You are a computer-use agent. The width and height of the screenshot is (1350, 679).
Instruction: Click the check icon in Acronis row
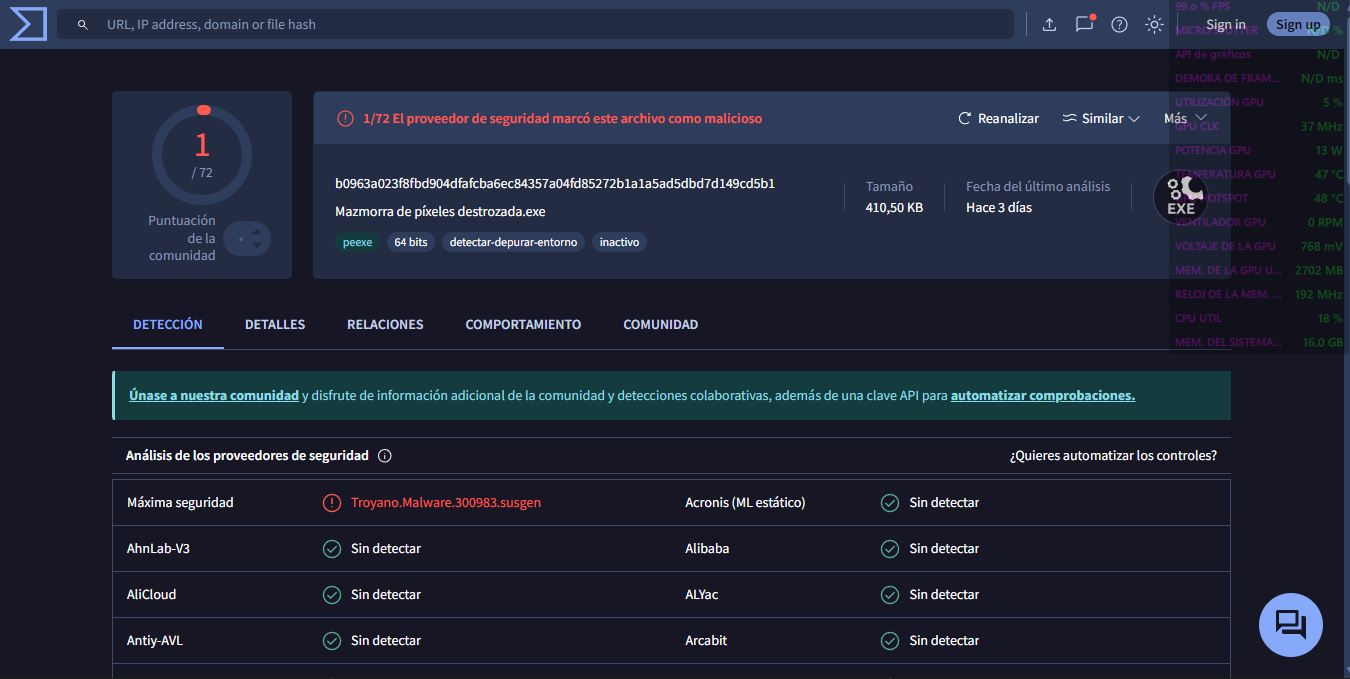[890, 502]
